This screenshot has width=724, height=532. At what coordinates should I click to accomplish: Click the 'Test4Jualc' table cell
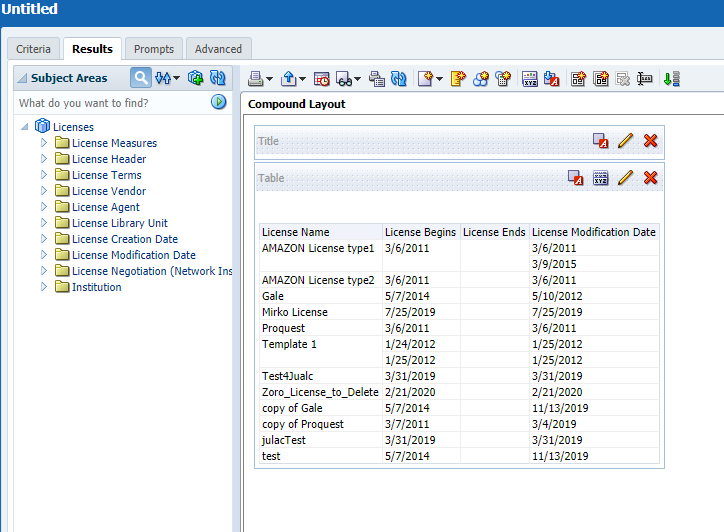point(321,376)
